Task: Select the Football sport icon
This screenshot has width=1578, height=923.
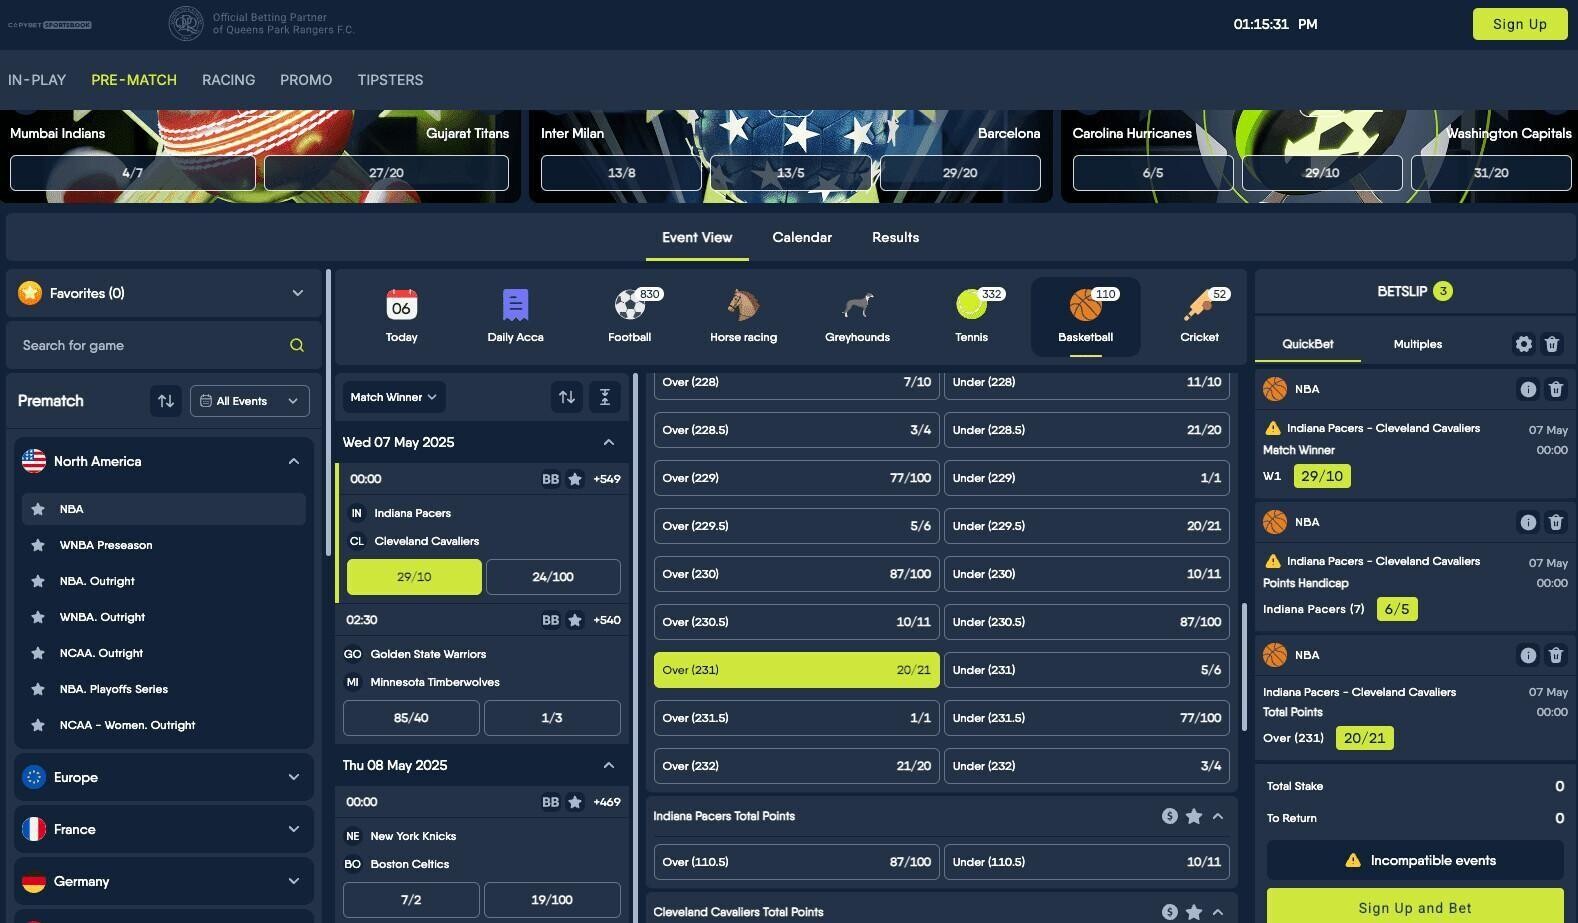Action: pyautogui.click(x=629, y=315)
